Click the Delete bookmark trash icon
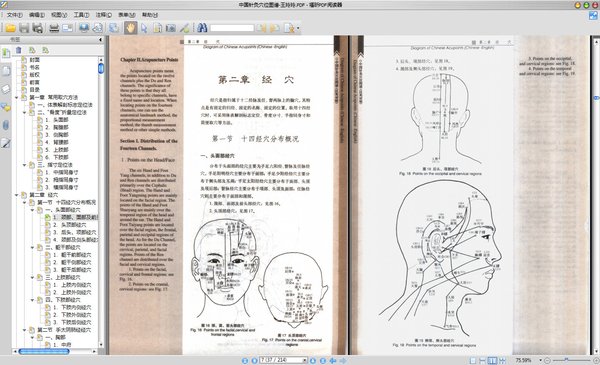The width and height of the screenshot is (600, 365). (18, 50)
